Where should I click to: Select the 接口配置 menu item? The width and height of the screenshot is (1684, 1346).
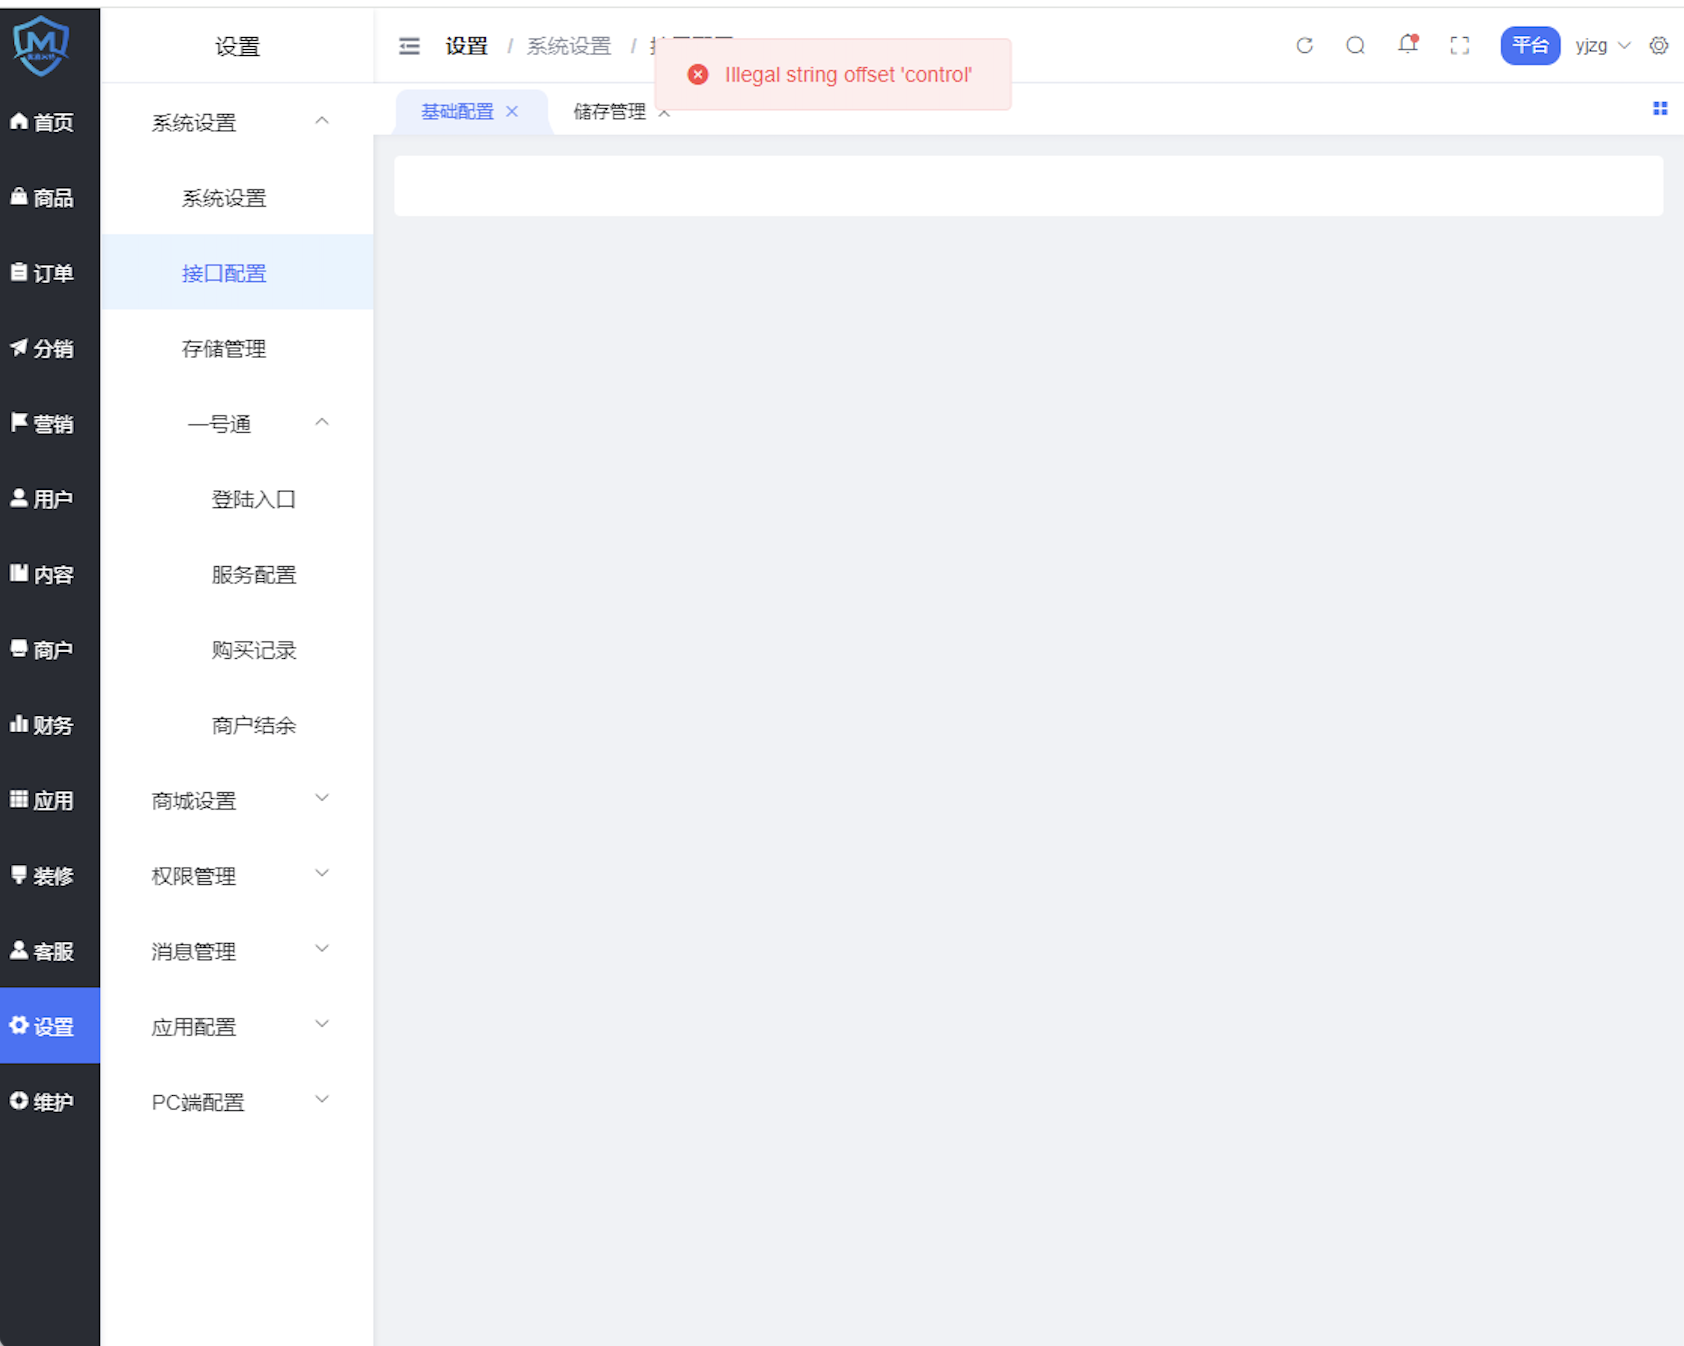237,272
